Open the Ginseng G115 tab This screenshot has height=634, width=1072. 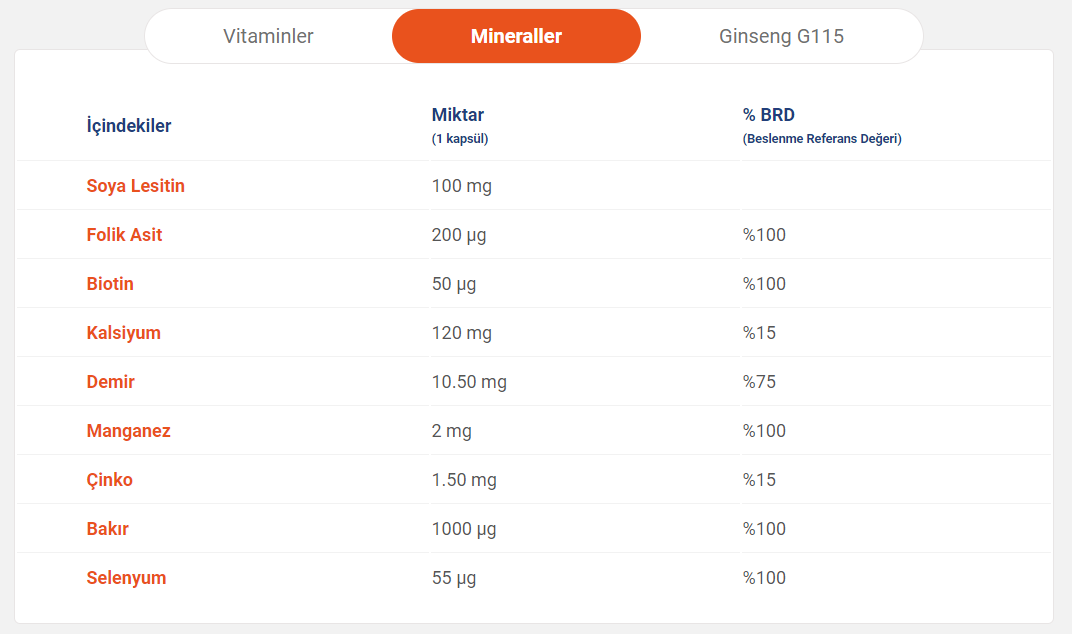tap(781, 36)
